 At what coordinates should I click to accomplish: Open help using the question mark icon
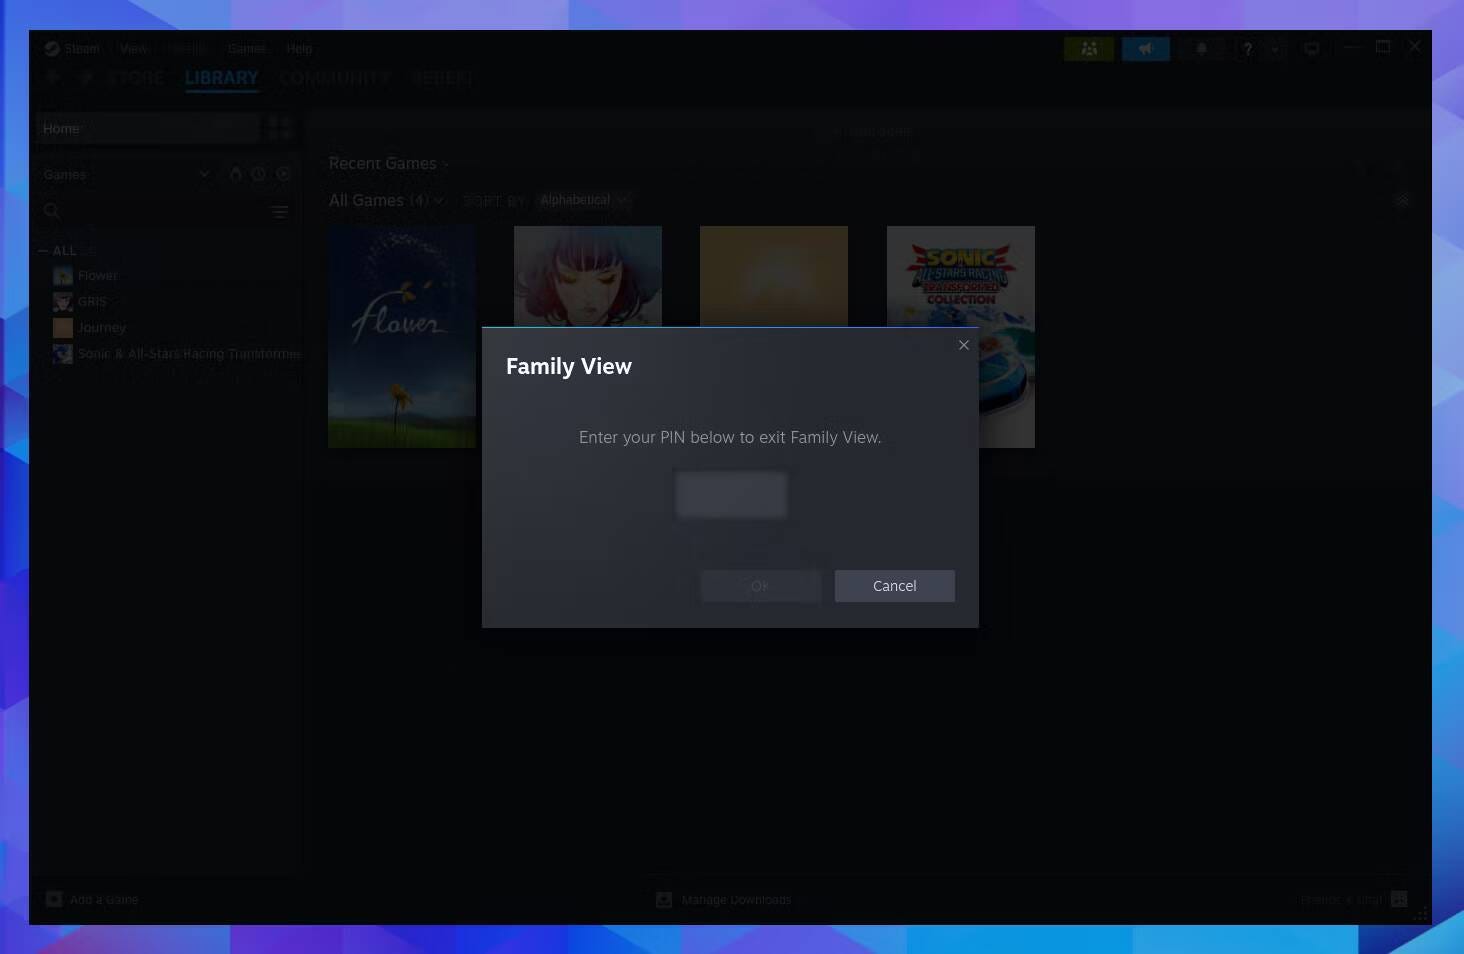tap(1247, 48)
